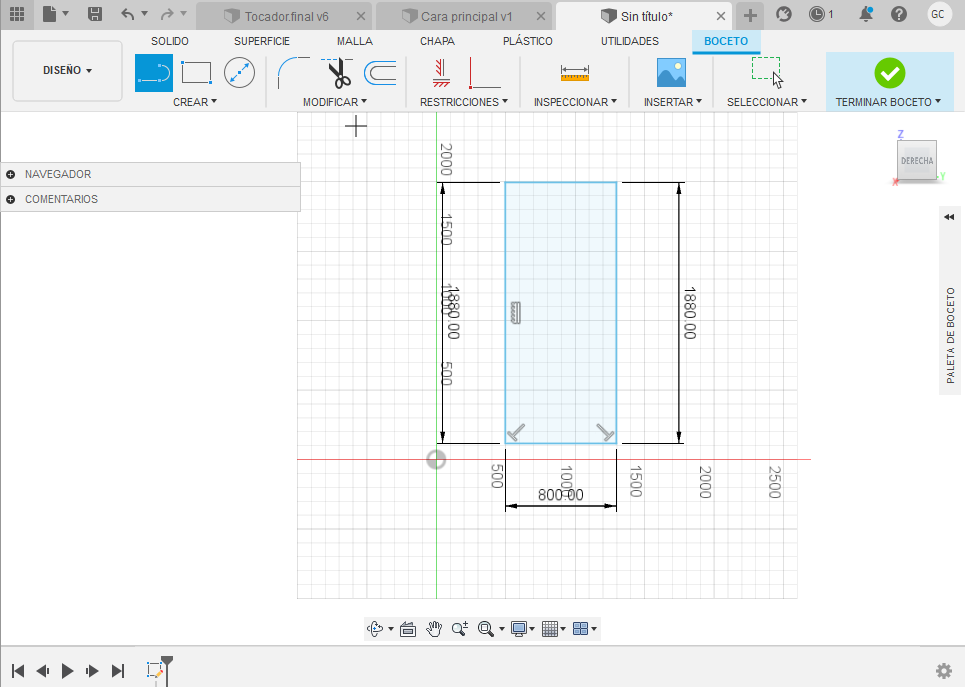Expand the COMENTARIOS panel
Image resolution: width=965 pixels, height=687 pixels.
tap(11, 199)
